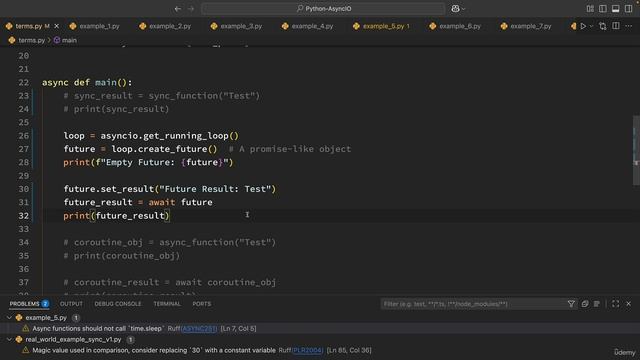This screenshot has height=360, width=640.
Task: Focus the problems filter input field
Action: (x=473, y=304)
